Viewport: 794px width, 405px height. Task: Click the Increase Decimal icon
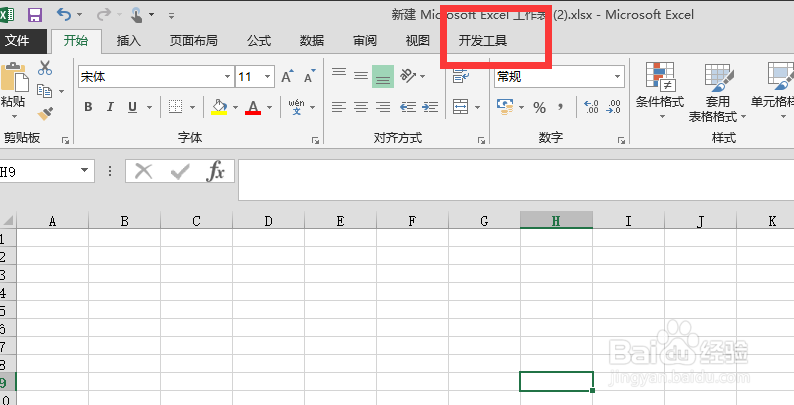coord(591,107)
